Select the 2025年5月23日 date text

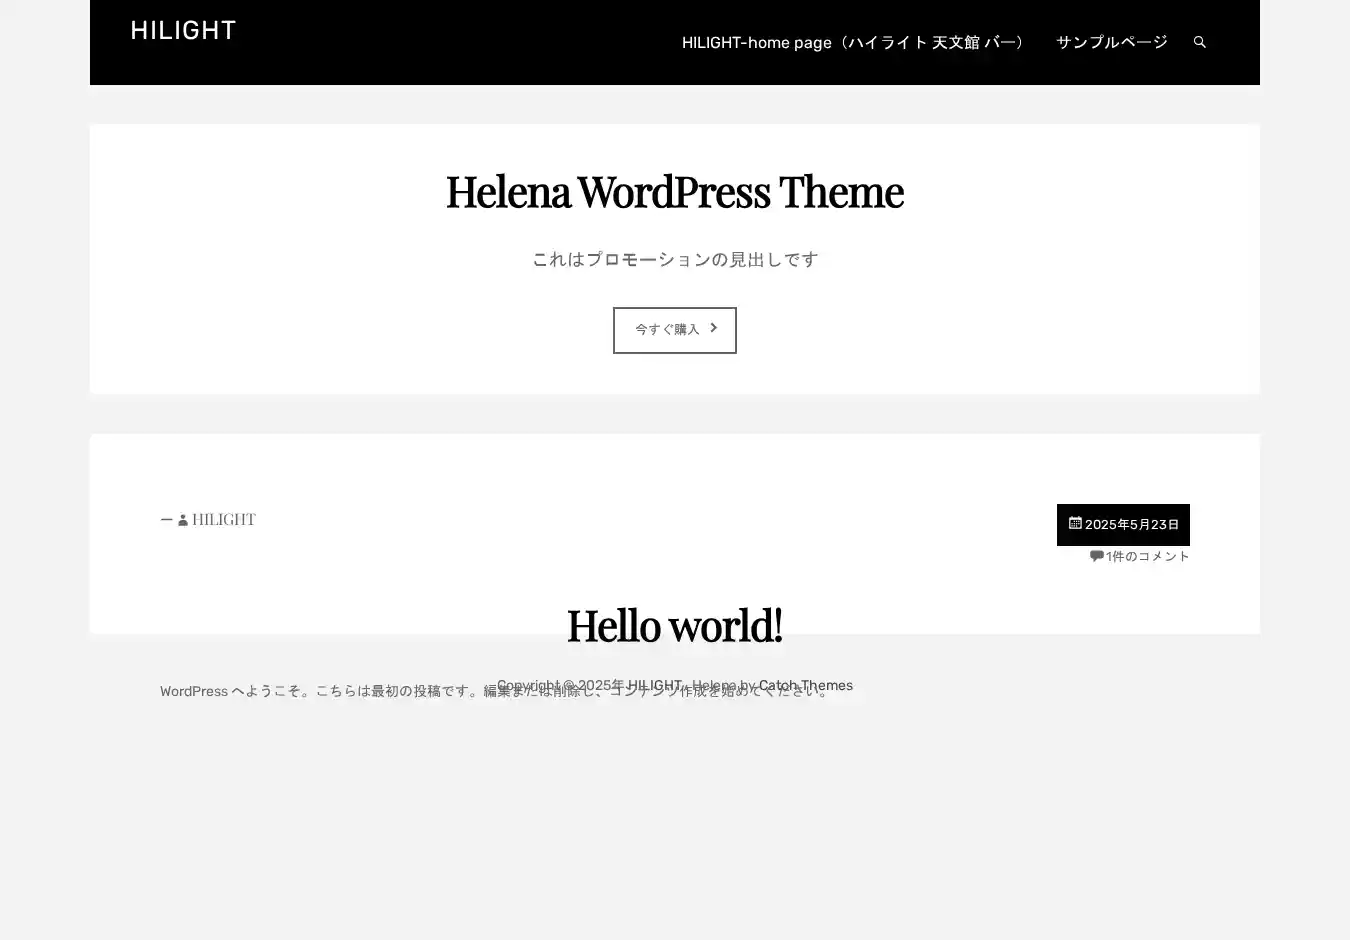pyautogui.click(x=1132, y=525)
